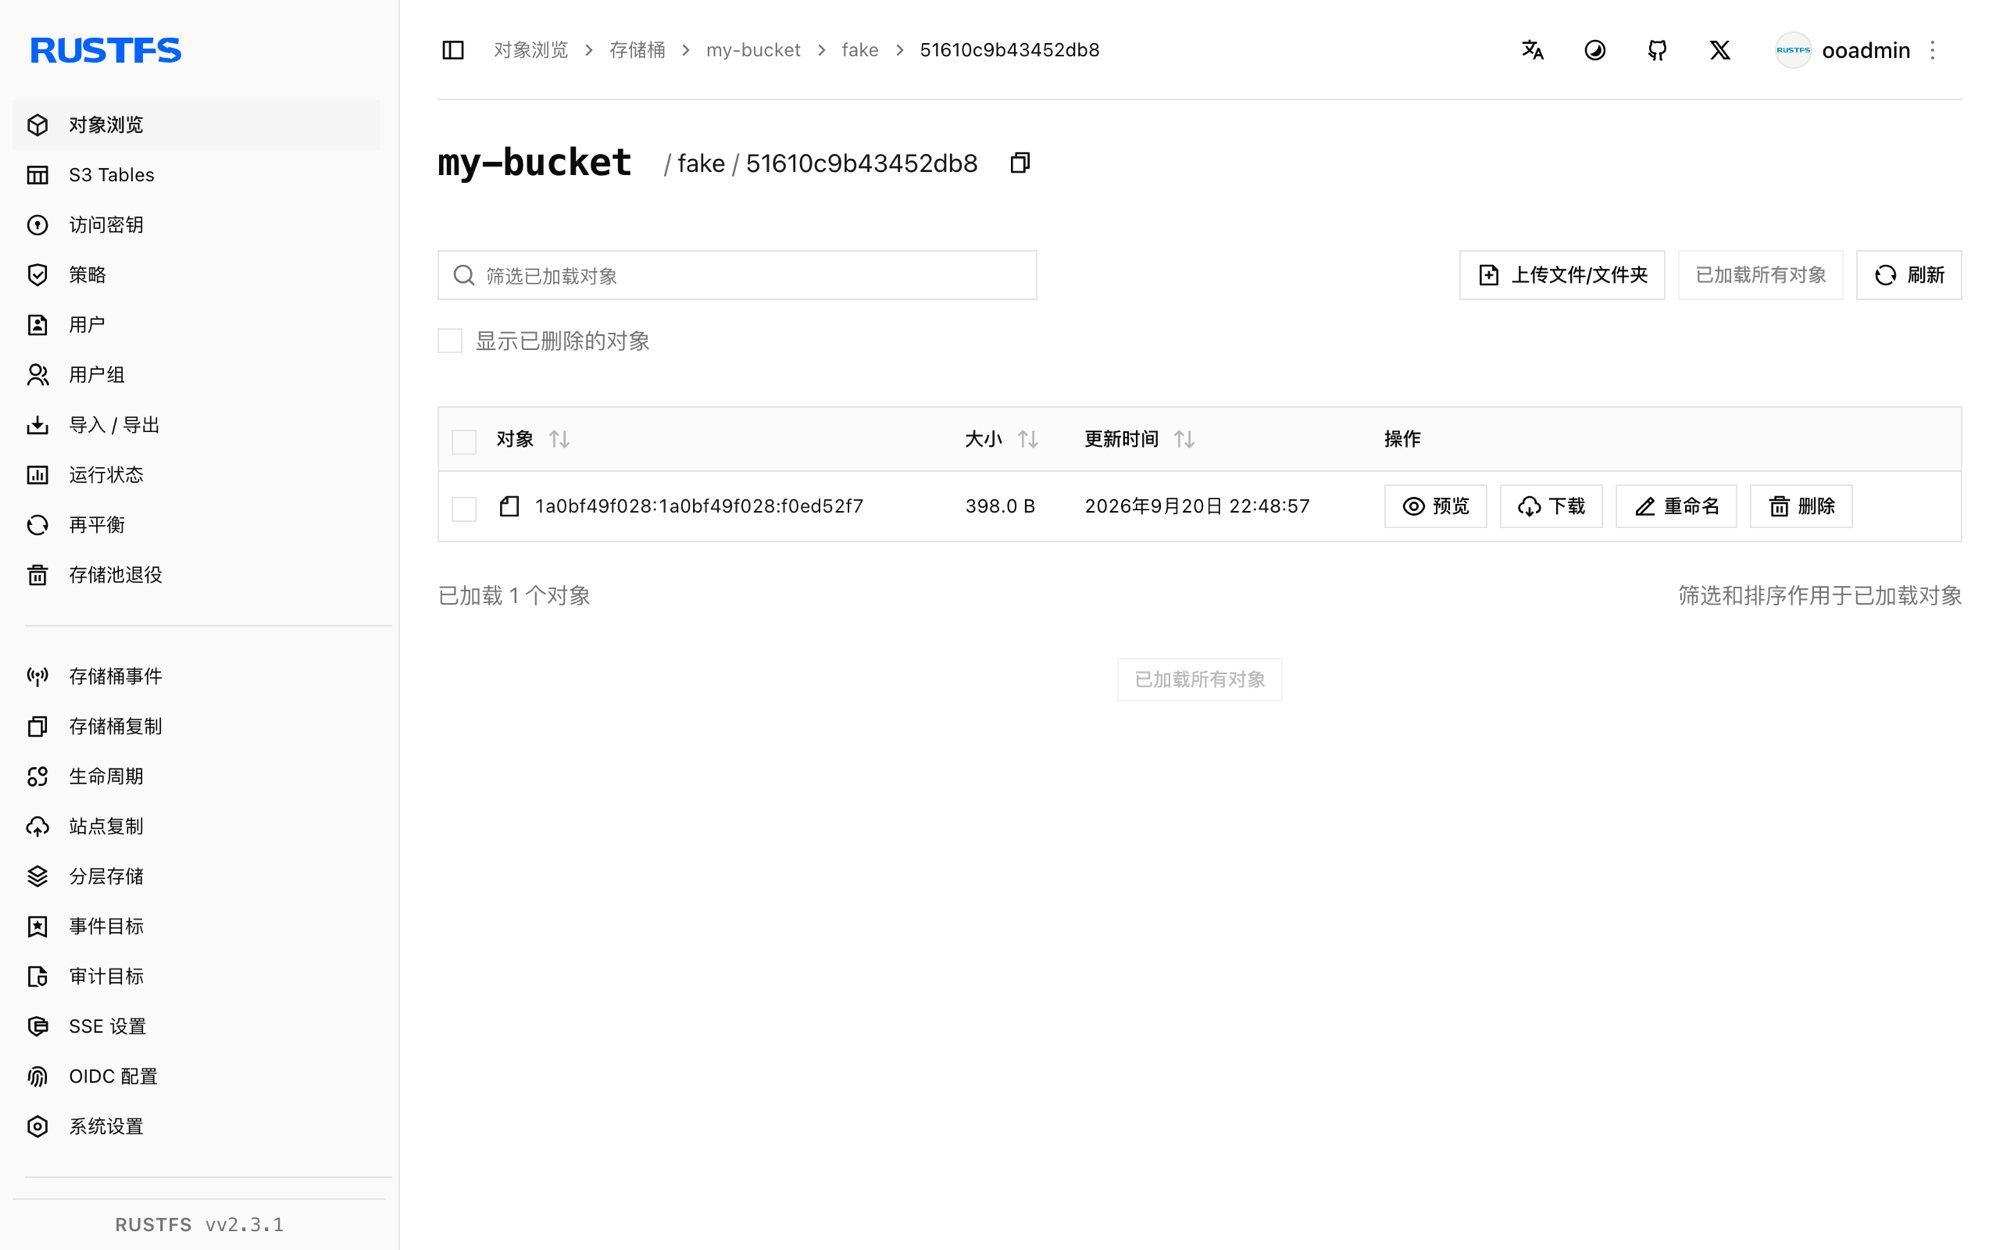The image size is (2000, 1250).
Task: Sort by 更新时间 column arrows
Action: pos(1184,439)
